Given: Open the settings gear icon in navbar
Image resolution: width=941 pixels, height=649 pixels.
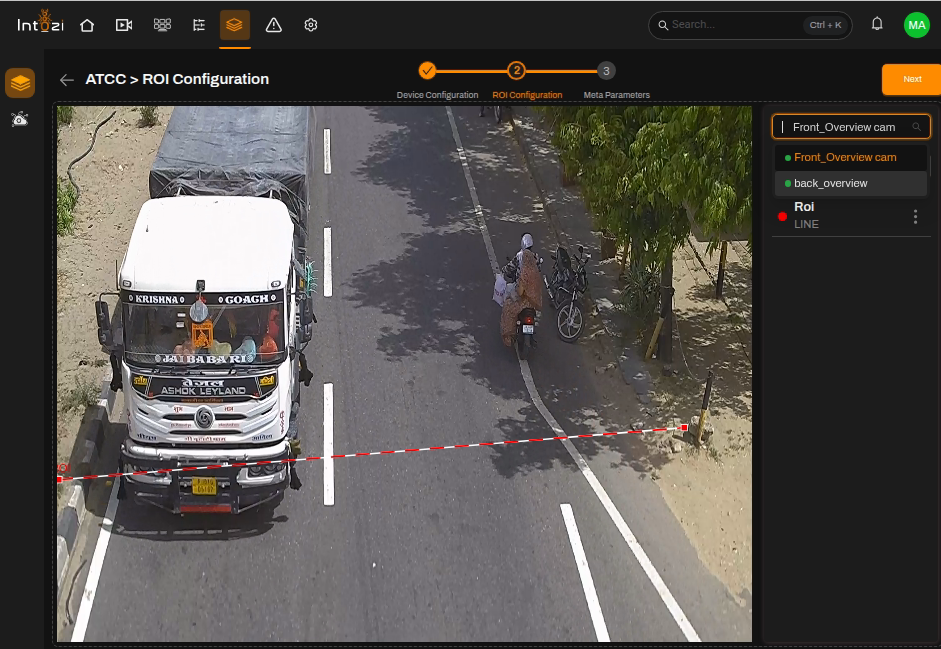Looking at the screenshot, I should tap(310, 25).
